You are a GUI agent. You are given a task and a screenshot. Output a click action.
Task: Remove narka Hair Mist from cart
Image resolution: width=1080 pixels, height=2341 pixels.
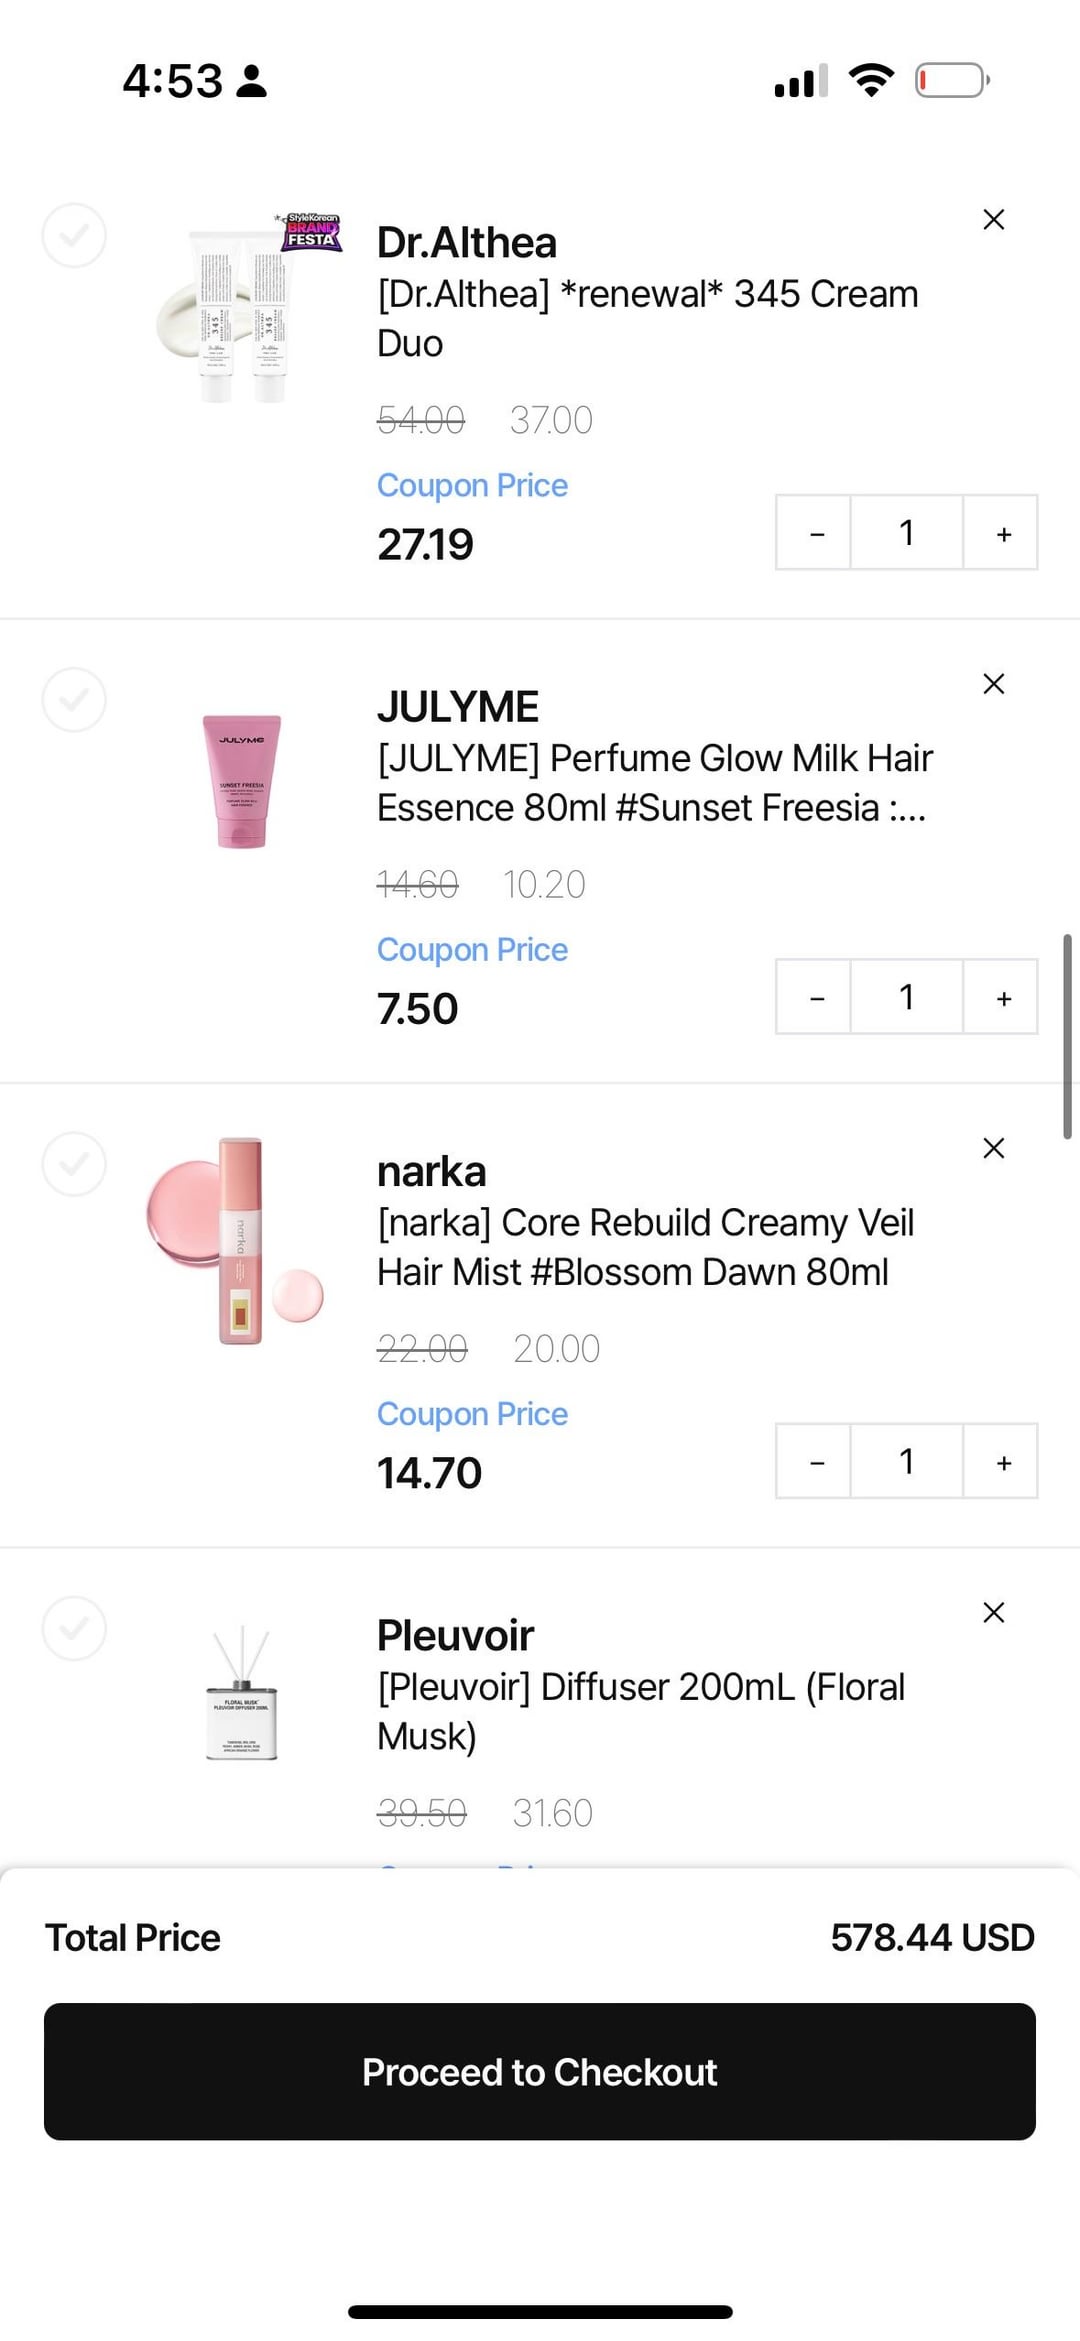(993, 1148)
